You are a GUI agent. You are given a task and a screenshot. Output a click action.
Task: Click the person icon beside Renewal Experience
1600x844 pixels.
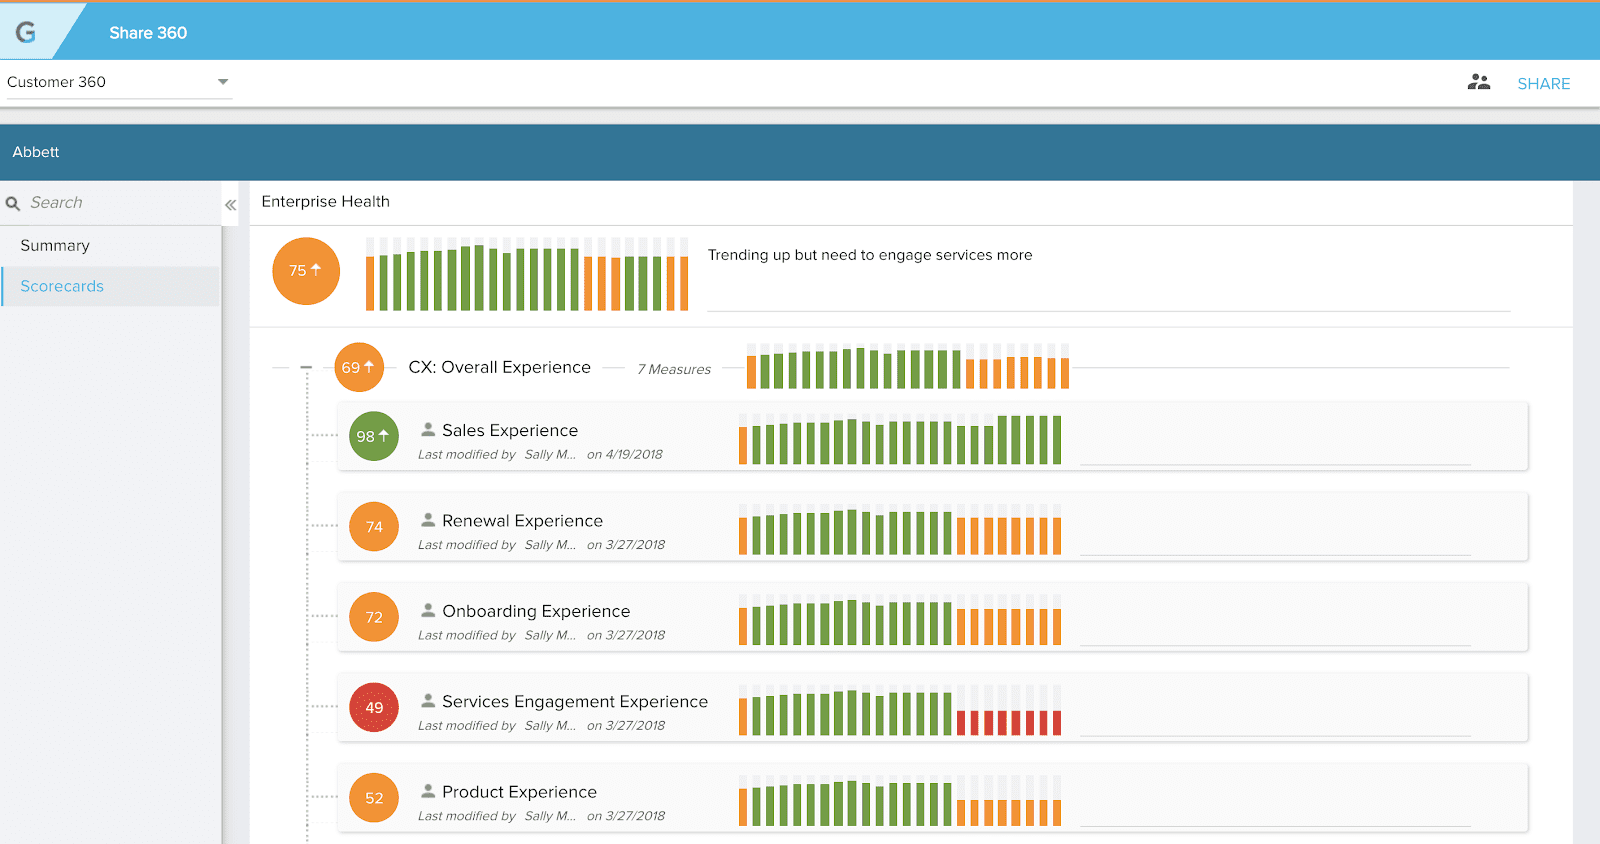pyautogui.click(x=428, y=520)
